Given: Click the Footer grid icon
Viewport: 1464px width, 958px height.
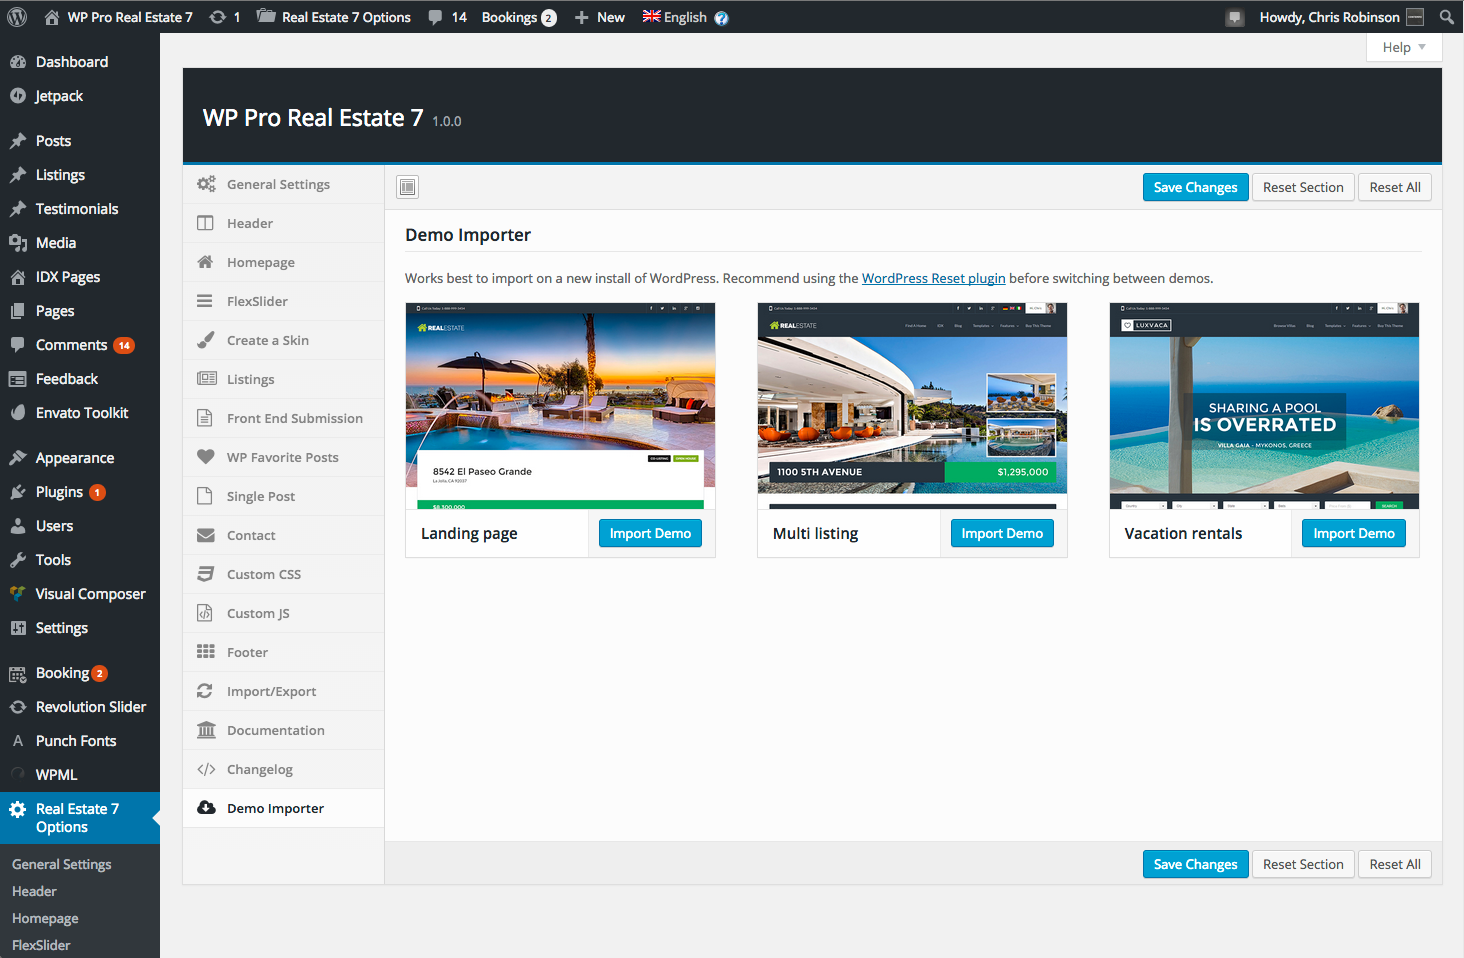Looking at the screenshot, I should (206, 652).
